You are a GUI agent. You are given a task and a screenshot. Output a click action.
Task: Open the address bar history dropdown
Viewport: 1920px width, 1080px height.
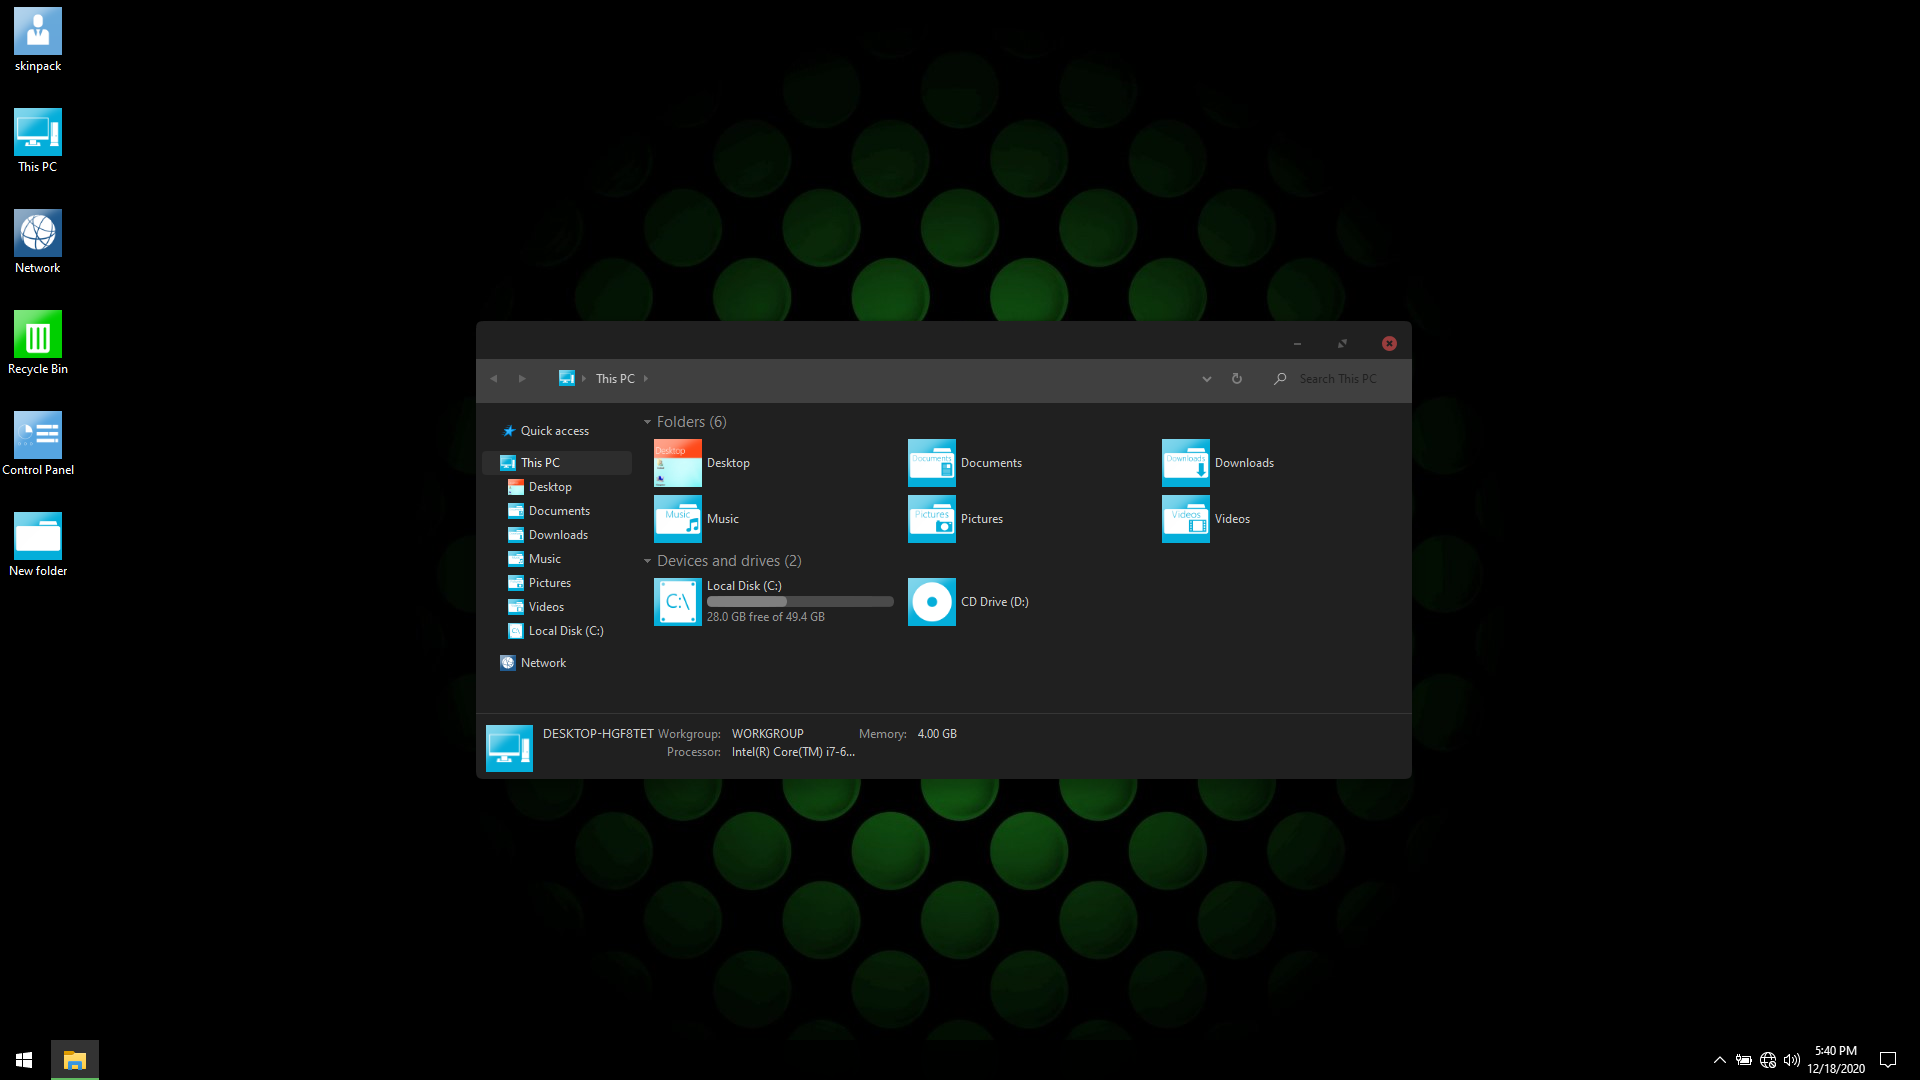click(1207, 379)
